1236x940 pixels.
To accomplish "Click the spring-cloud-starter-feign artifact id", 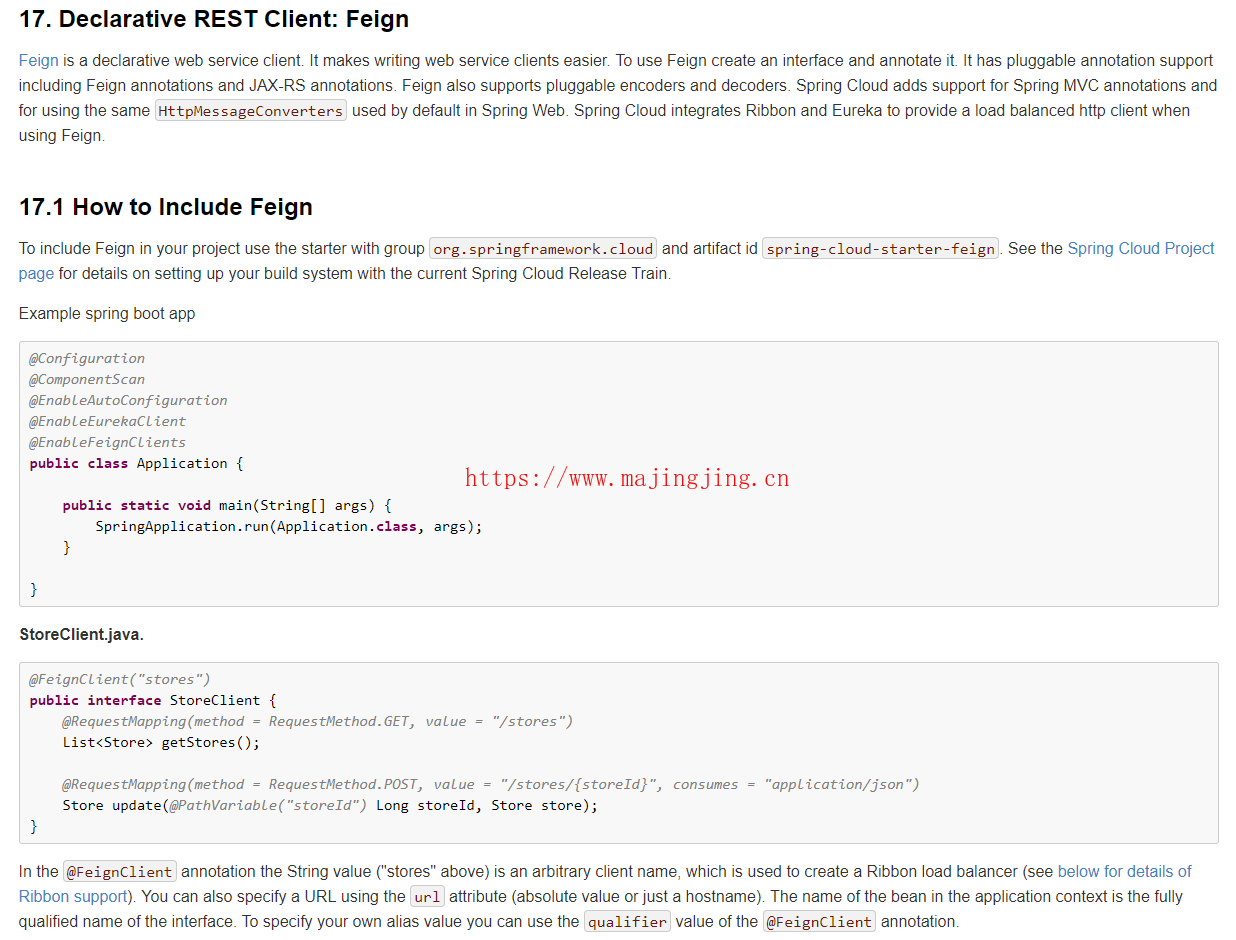I will point(881,249).
